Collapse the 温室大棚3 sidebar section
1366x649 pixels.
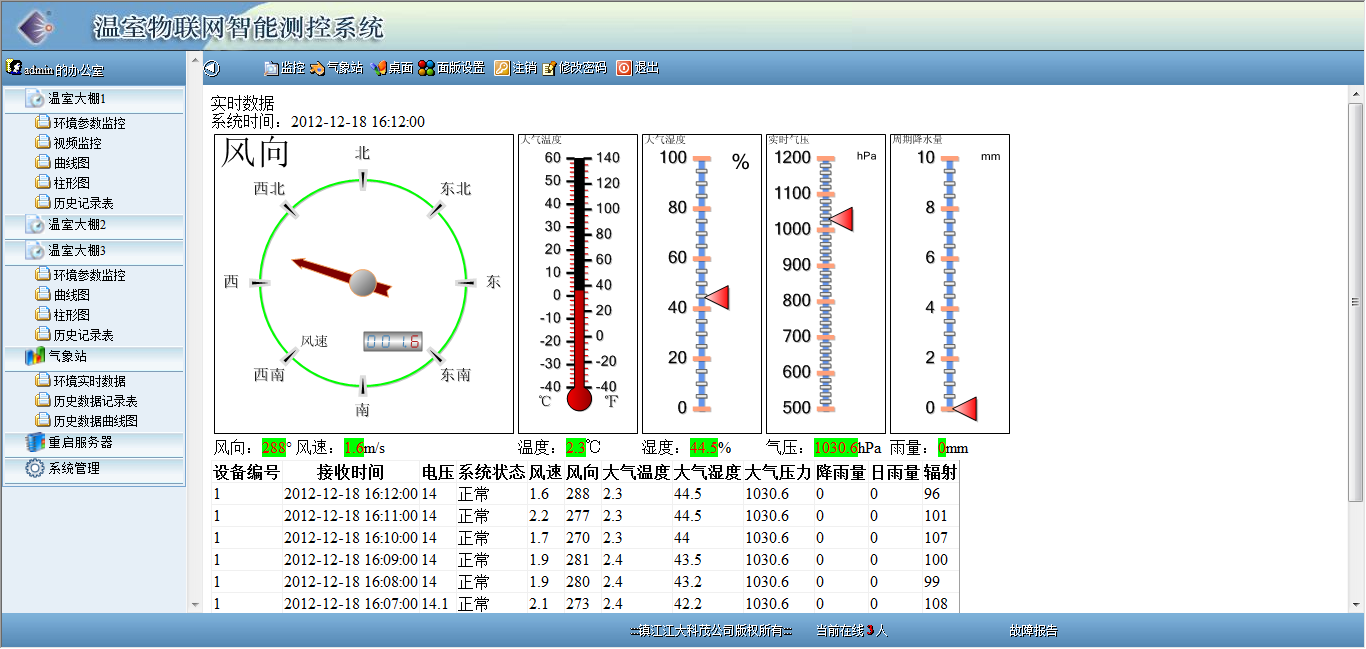point(77,251)
